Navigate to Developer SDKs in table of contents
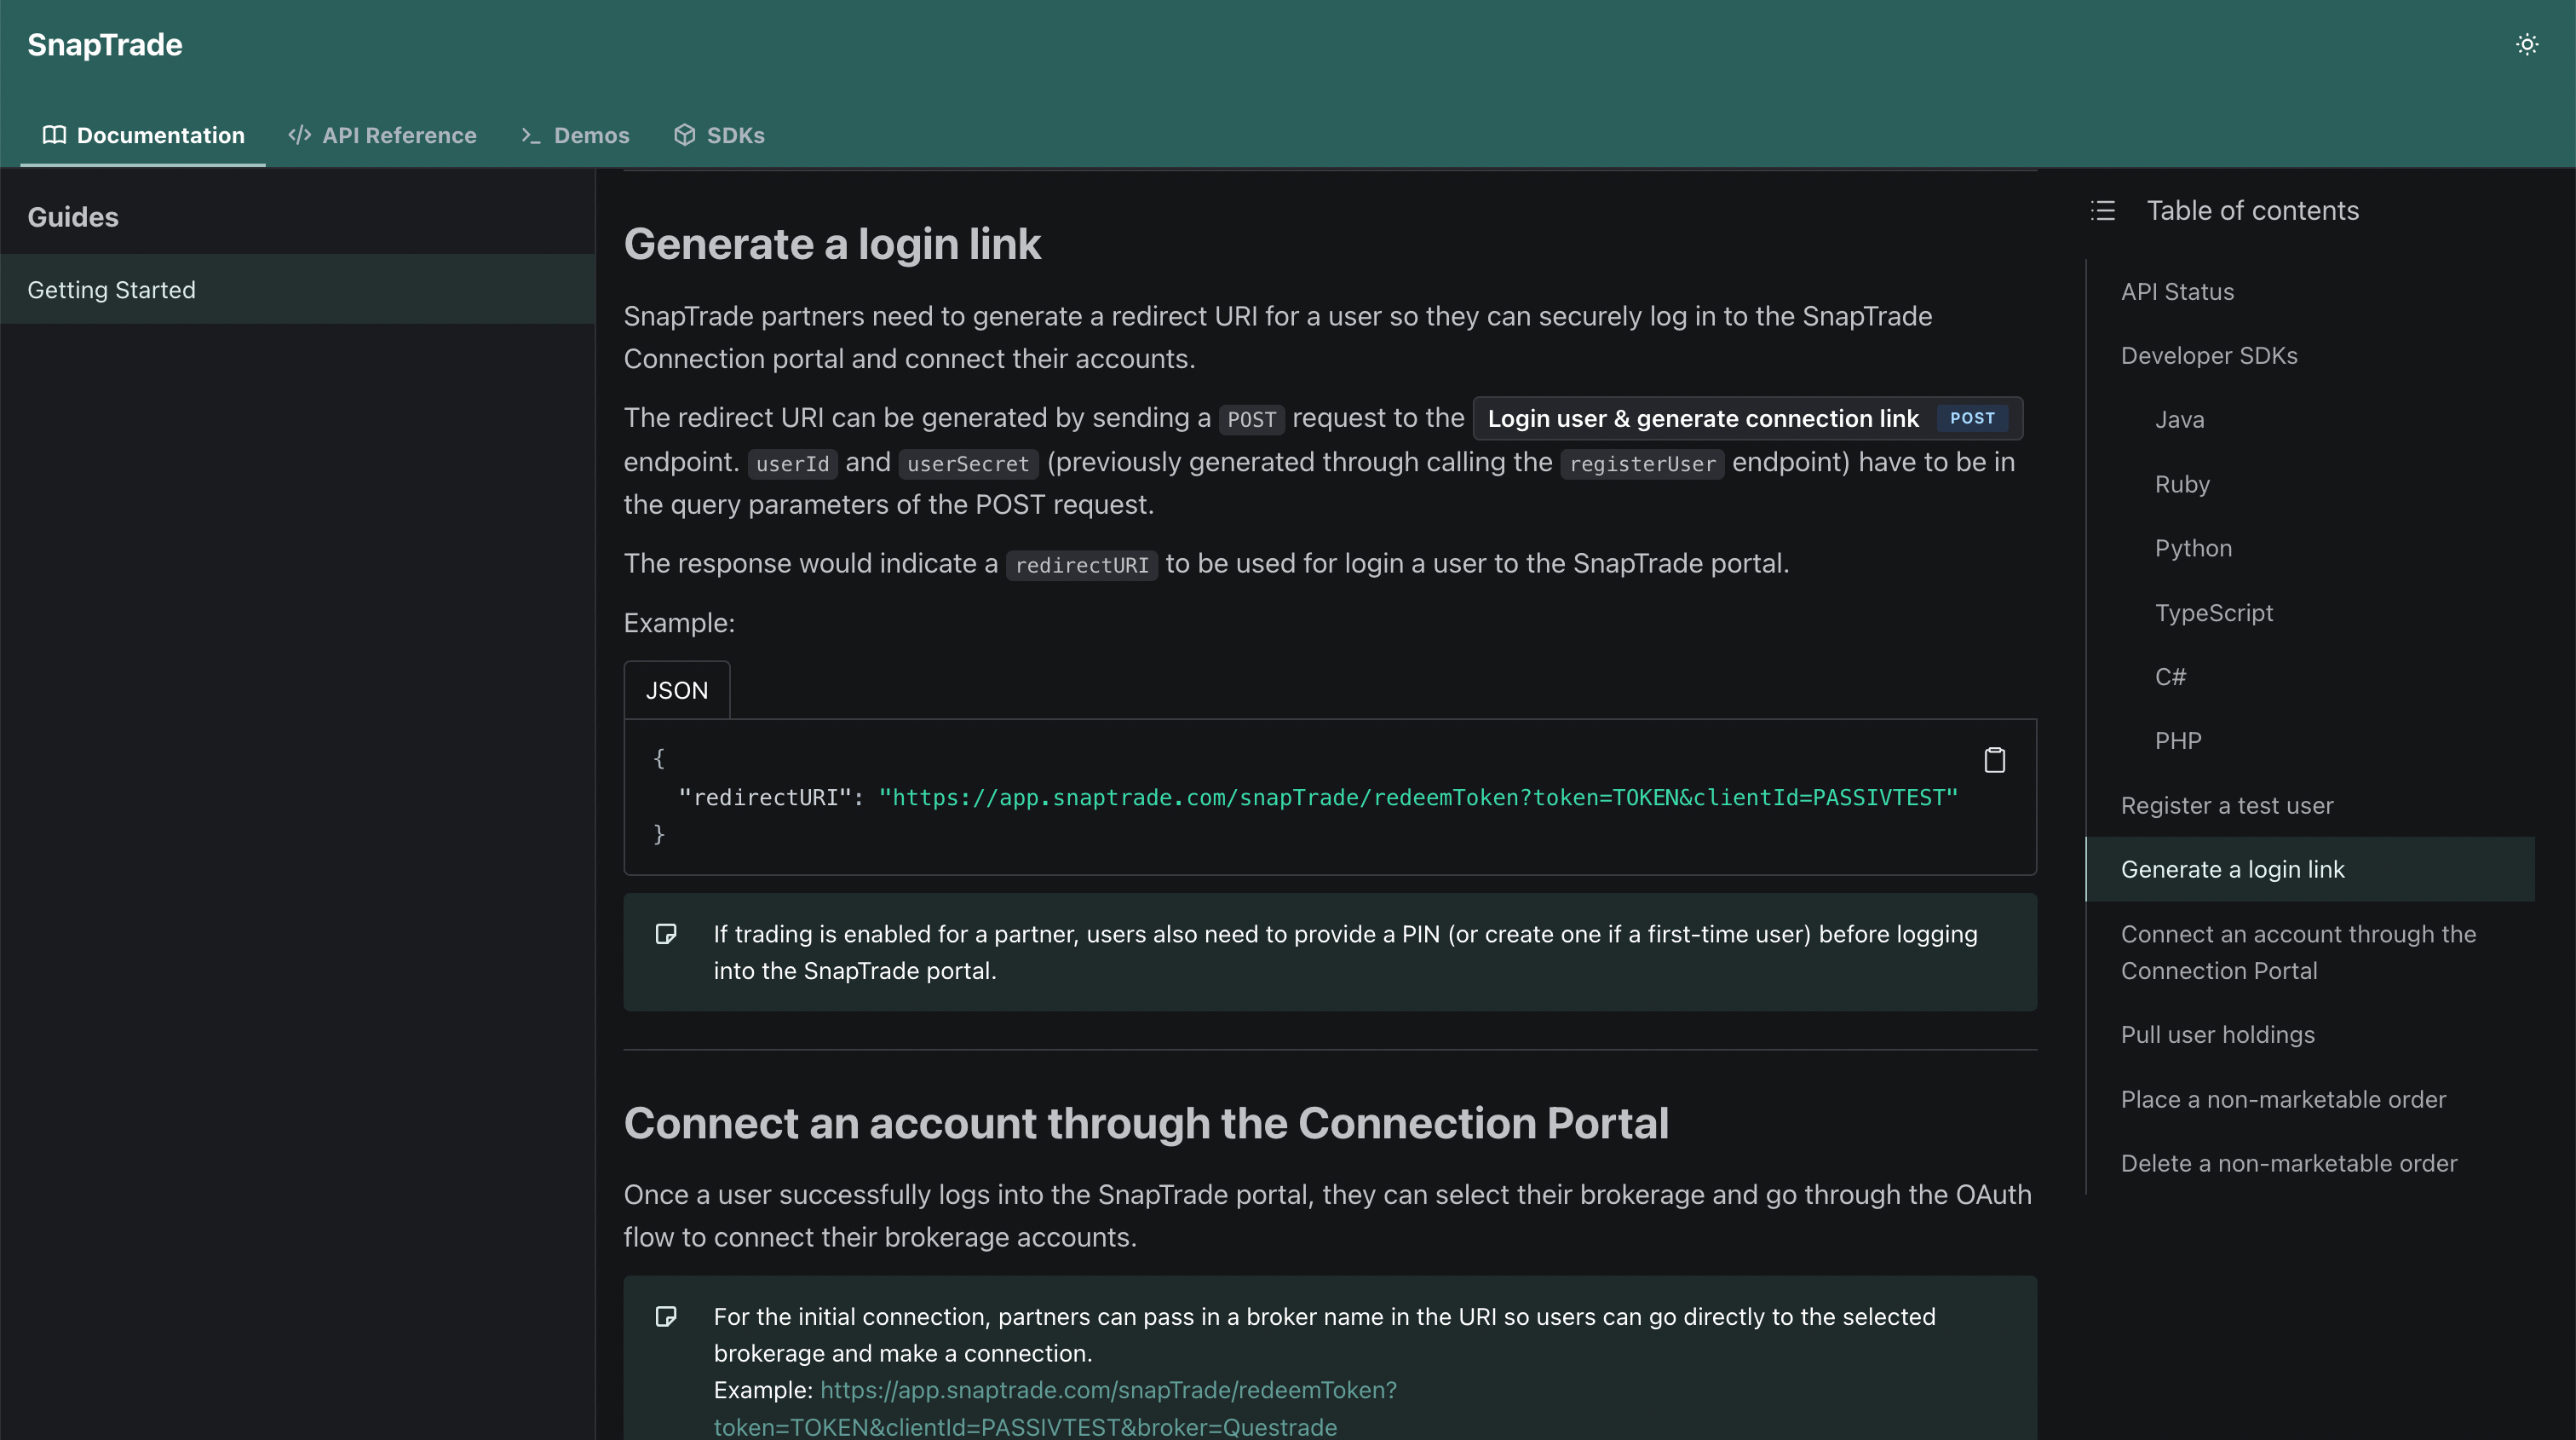The height and width of the screenshot is (1440, 2576). [2208, 356]
